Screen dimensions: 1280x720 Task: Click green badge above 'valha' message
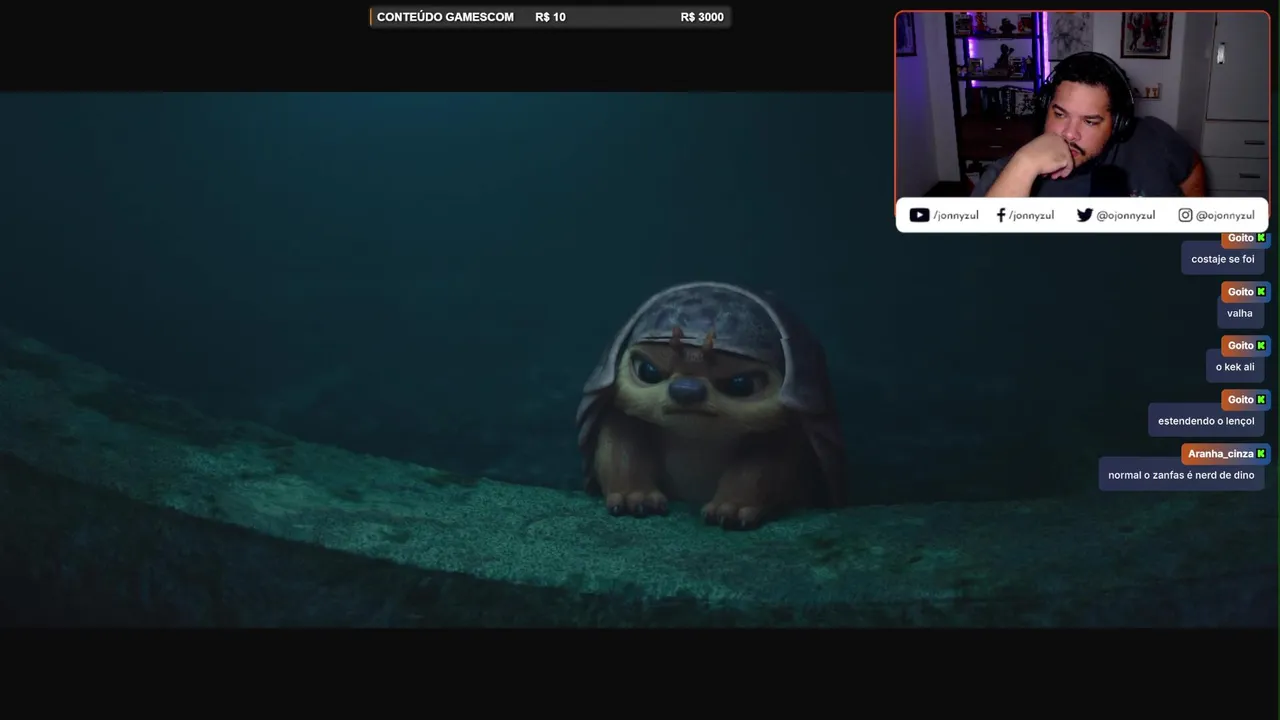(x=1261, y=292)
